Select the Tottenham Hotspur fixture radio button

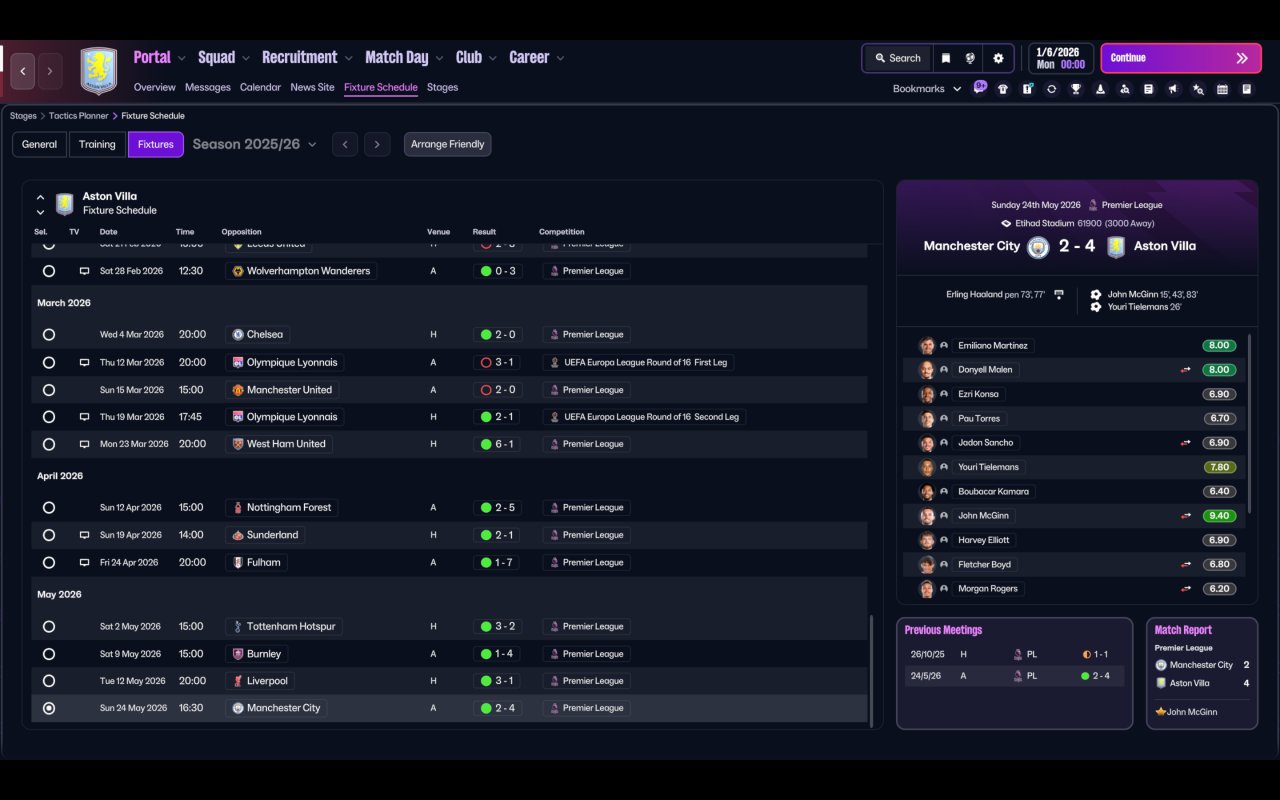point(48,627)
